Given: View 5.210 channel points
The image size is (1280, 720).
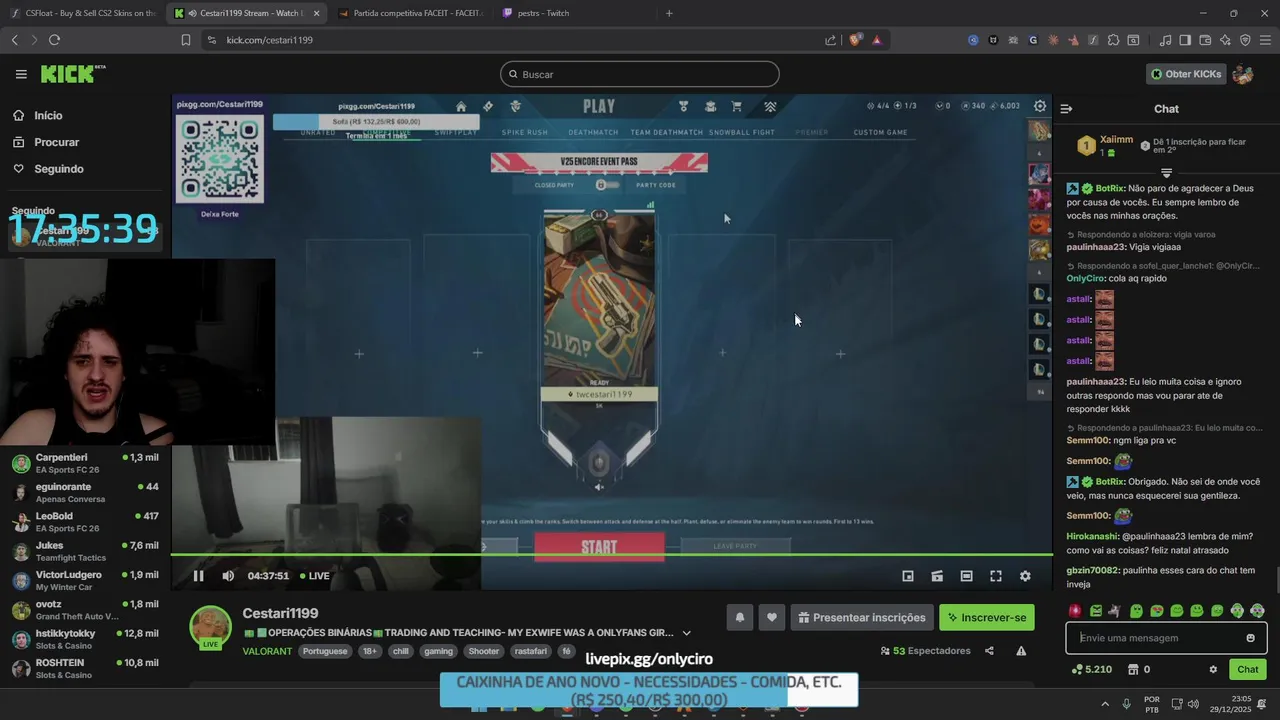Looking at the screenshot, I should (x=1092, y=670).
